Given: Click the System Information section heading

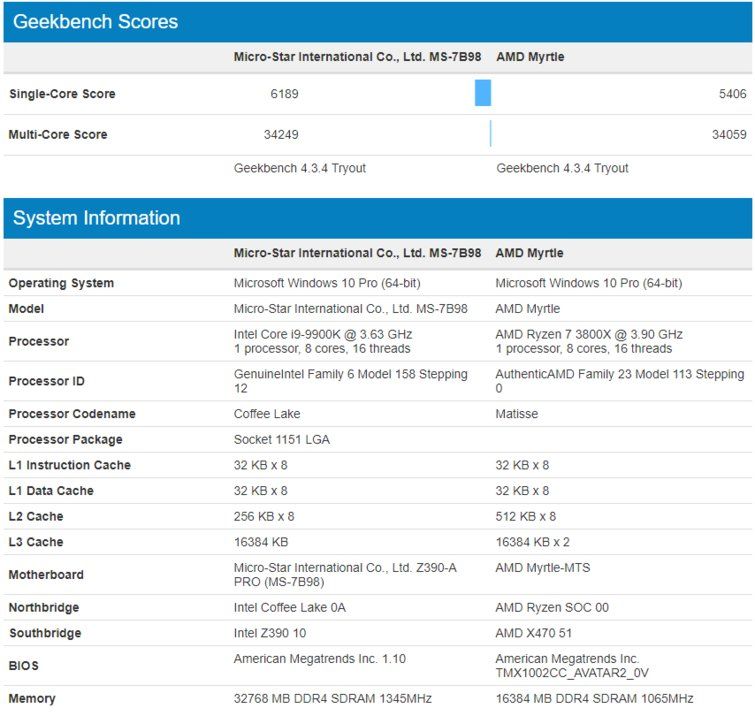Looking at the screenshot, I should 96,218.
